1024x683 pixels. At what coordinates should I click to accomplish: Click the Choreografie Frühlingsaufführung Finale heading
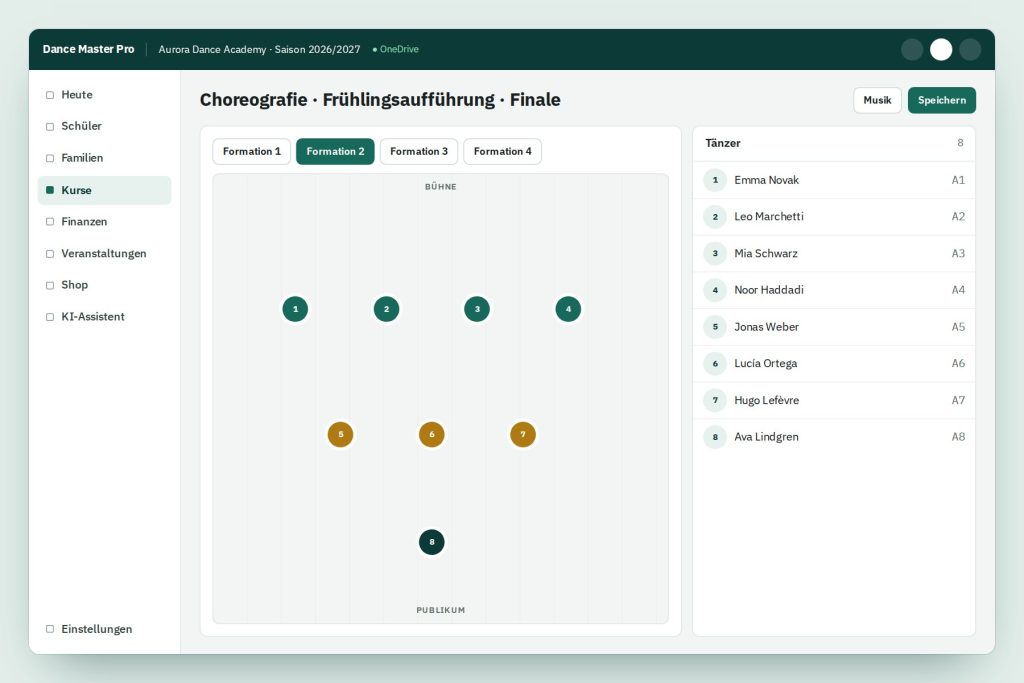380,100
